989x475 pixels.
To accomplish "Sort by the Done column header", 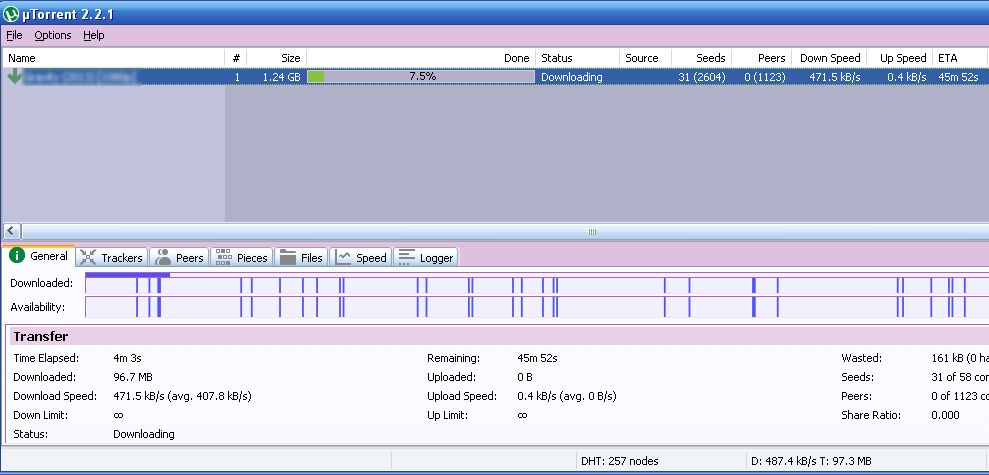I will [421, 58].
